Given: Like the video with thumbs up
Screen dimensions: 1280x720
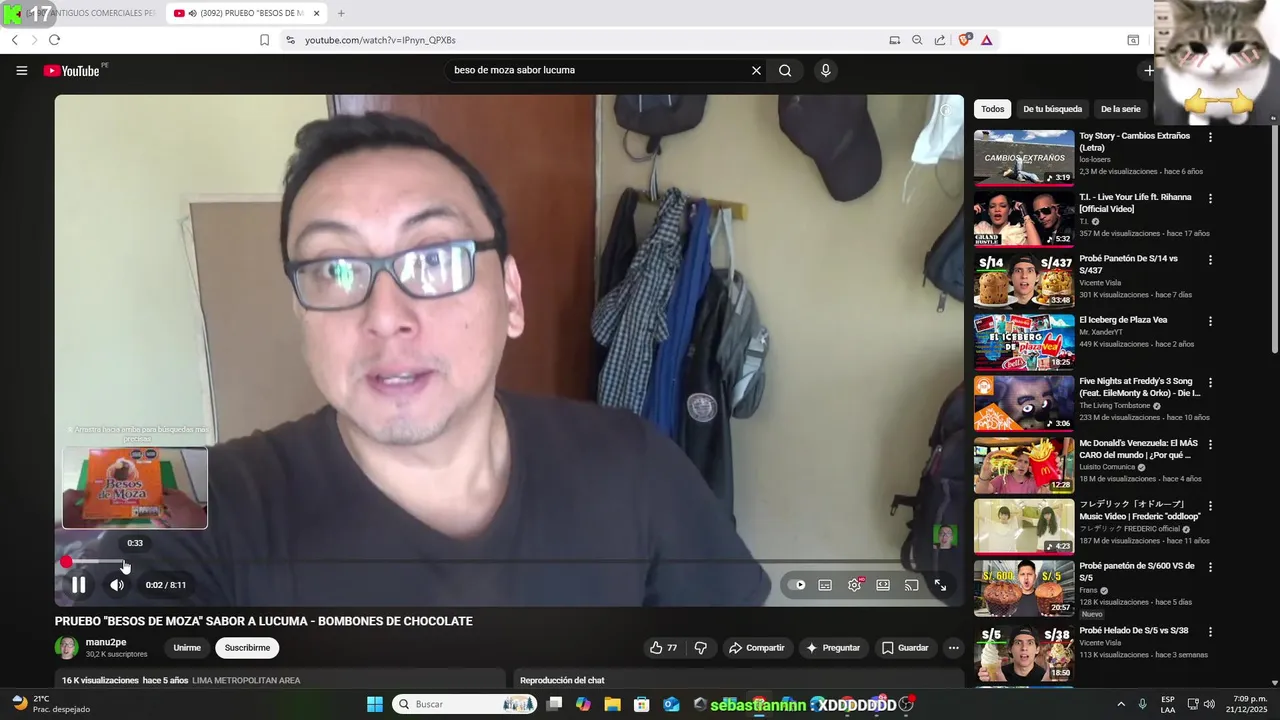Looking at the screenshot, I should coord(663,648).
